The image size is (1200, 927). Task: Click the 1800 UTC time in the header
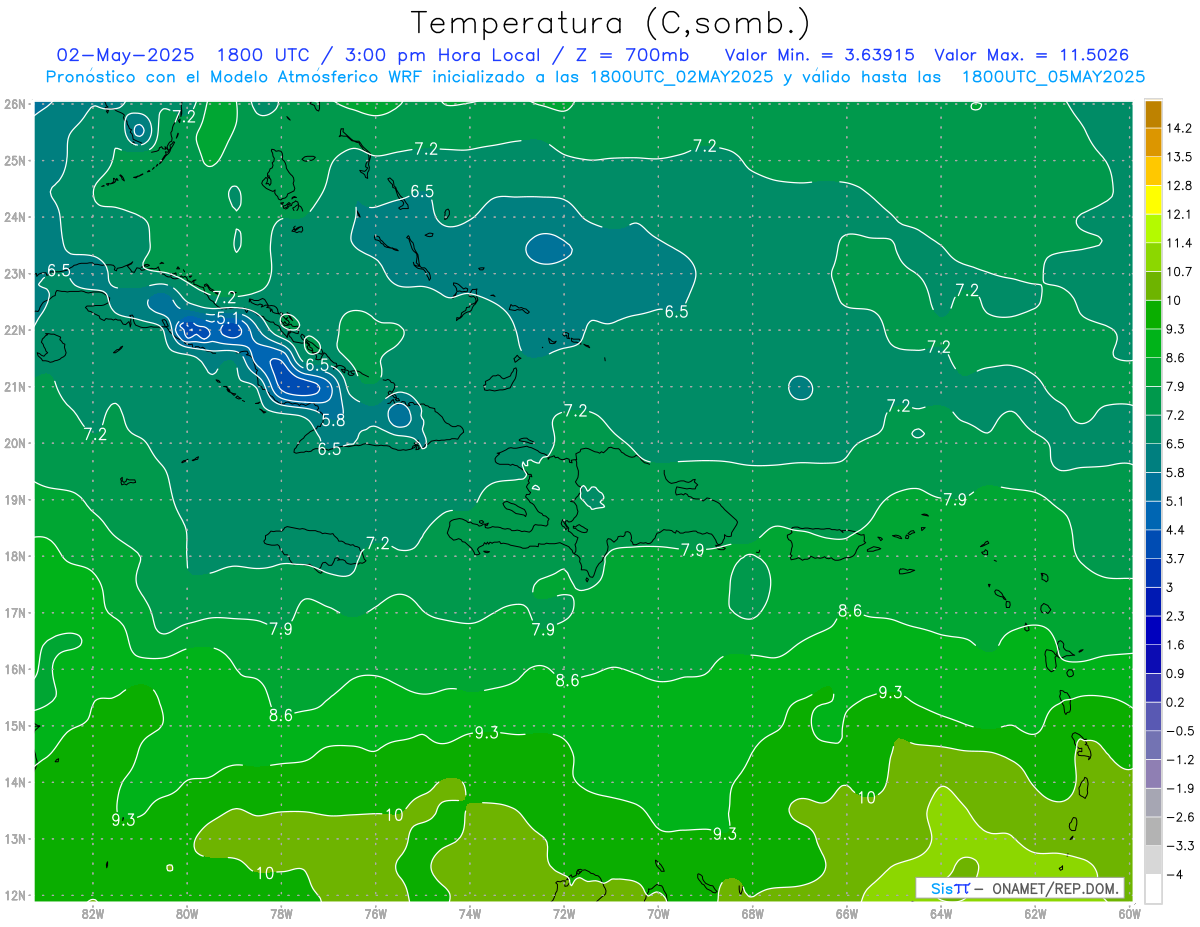(262, 55)
